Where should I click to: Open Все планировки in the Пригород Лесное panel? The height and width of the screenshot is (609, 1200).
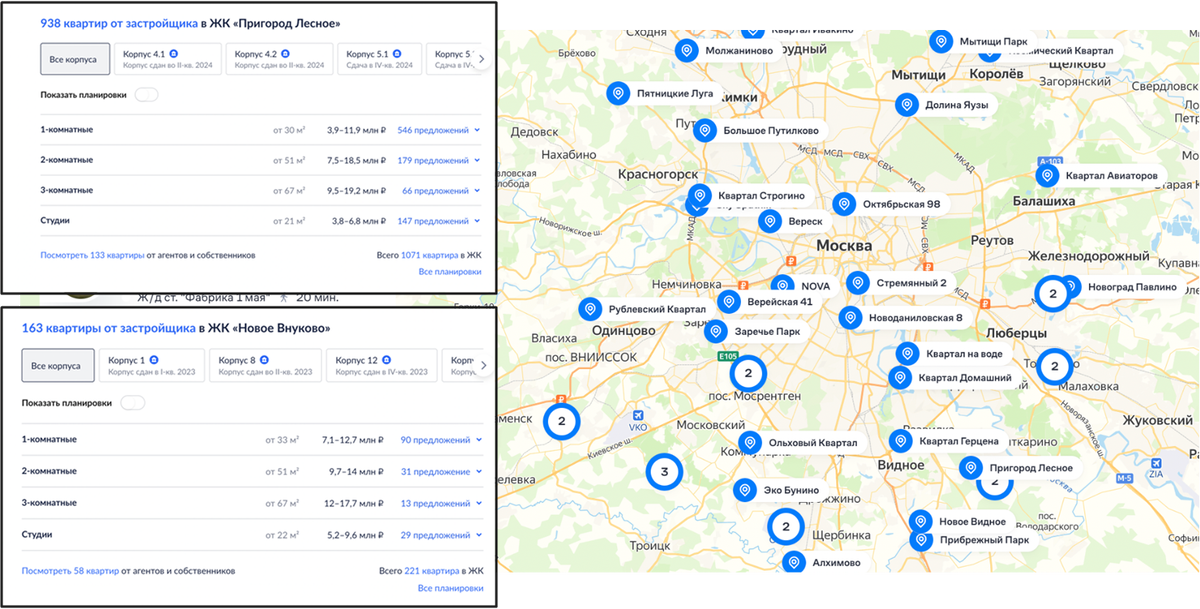coord(450,271)
